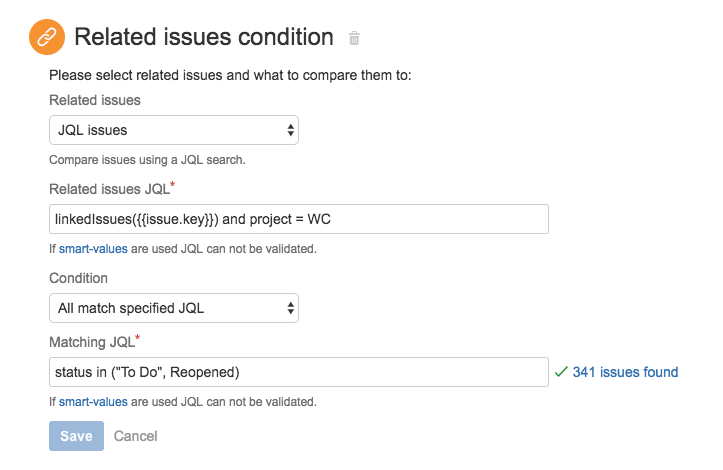723x470 pixels.
Task: Click the Compare issues using a JQL search hint
Action: point(147,159)
